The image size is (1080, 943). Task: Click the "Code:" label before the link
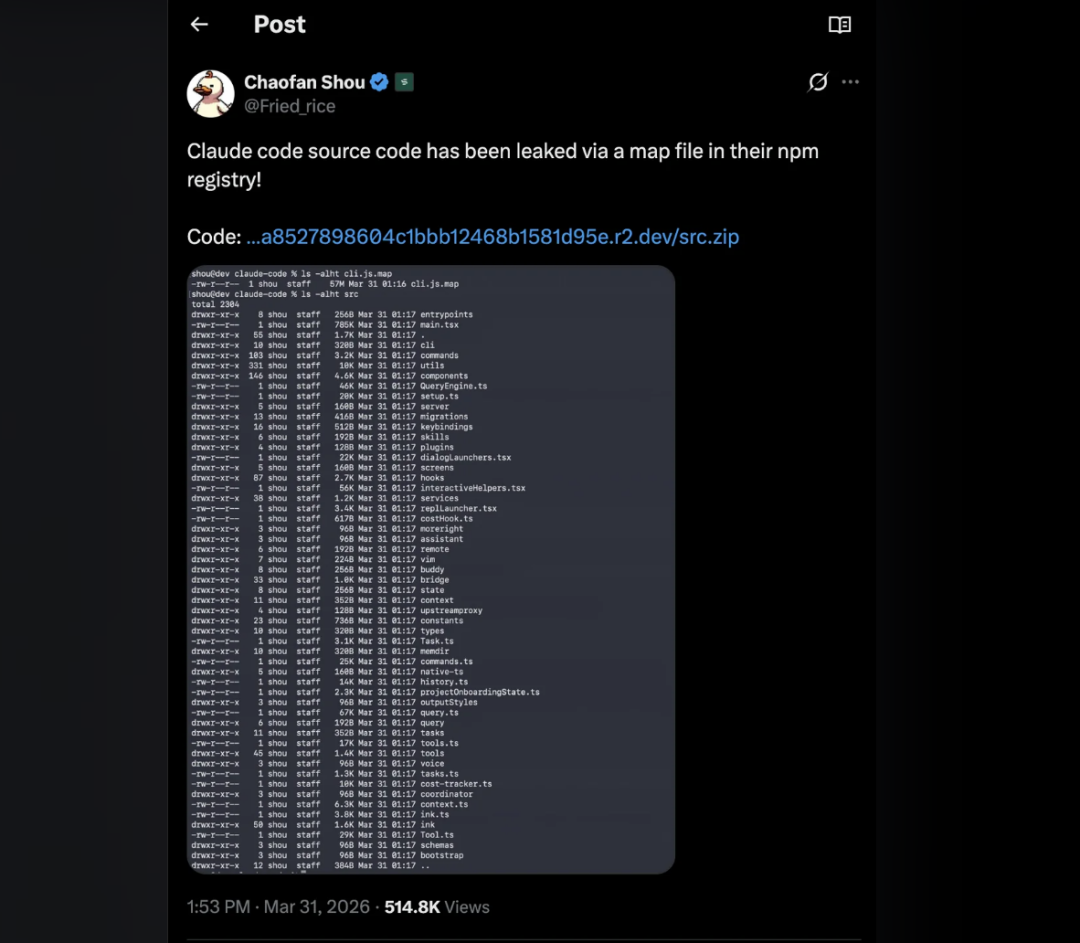tap(214, 237)
